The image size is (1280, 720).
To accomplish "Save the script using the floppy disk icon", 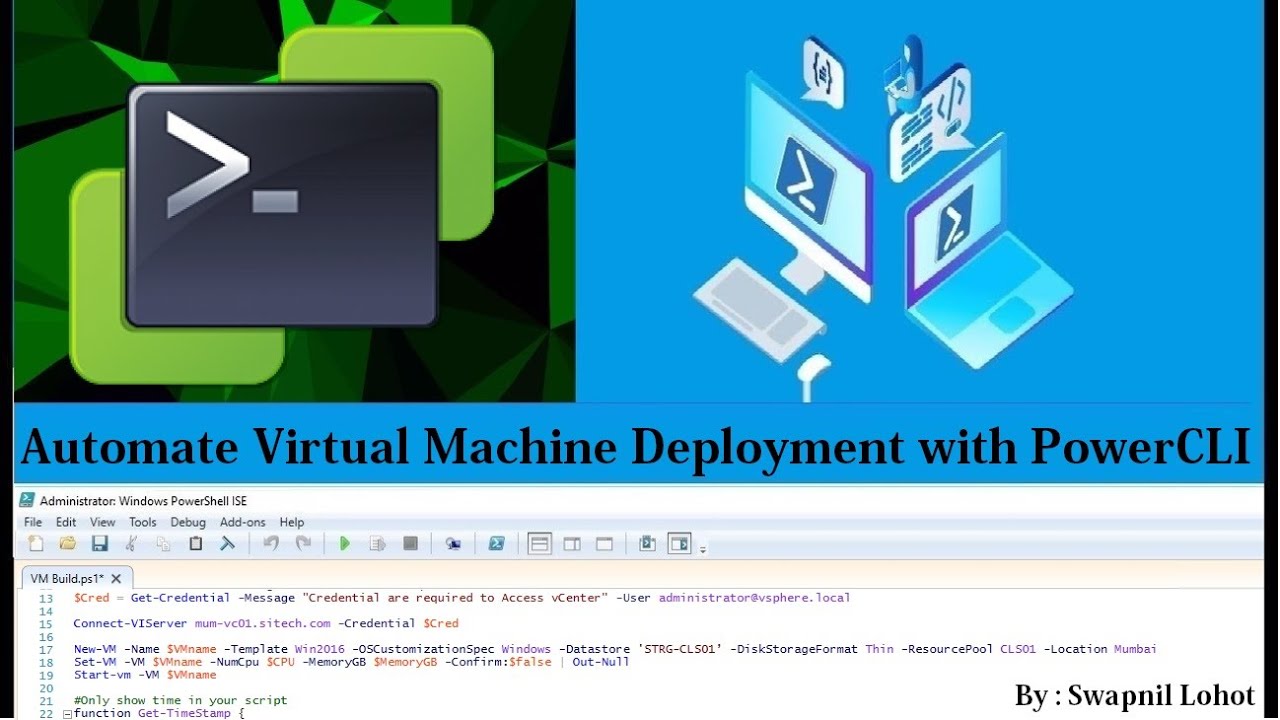I will (99, 544).
